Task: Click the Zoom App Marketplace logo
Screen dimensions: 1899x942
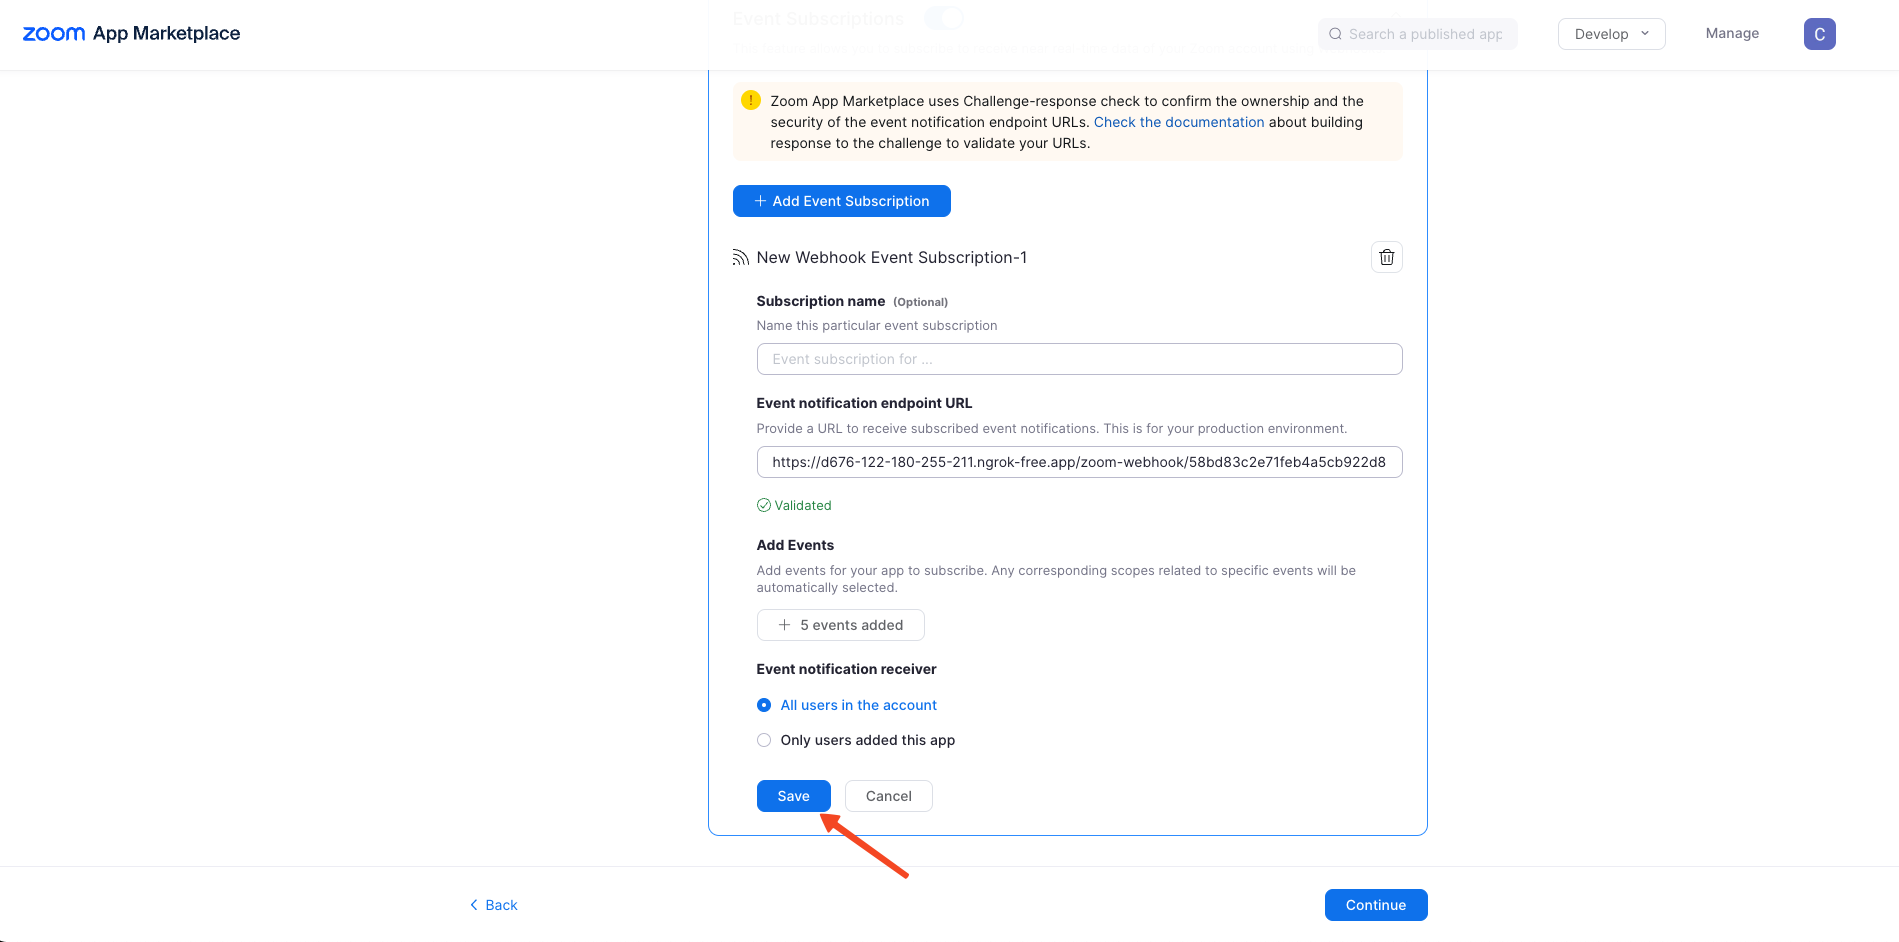Action: [131, 33]
